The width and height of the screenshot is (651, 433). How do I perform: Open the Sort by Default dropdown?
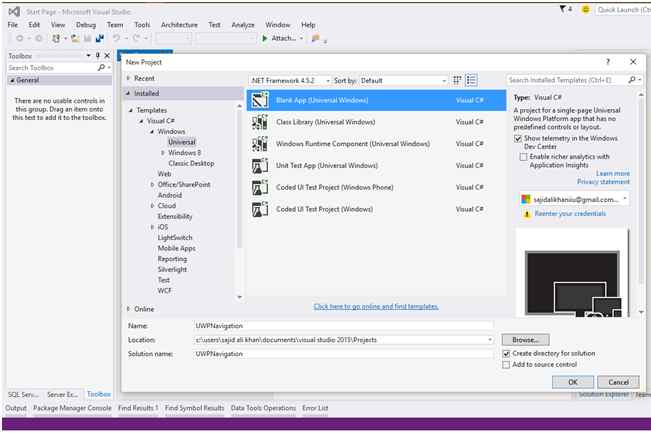(x=400, y=80)
